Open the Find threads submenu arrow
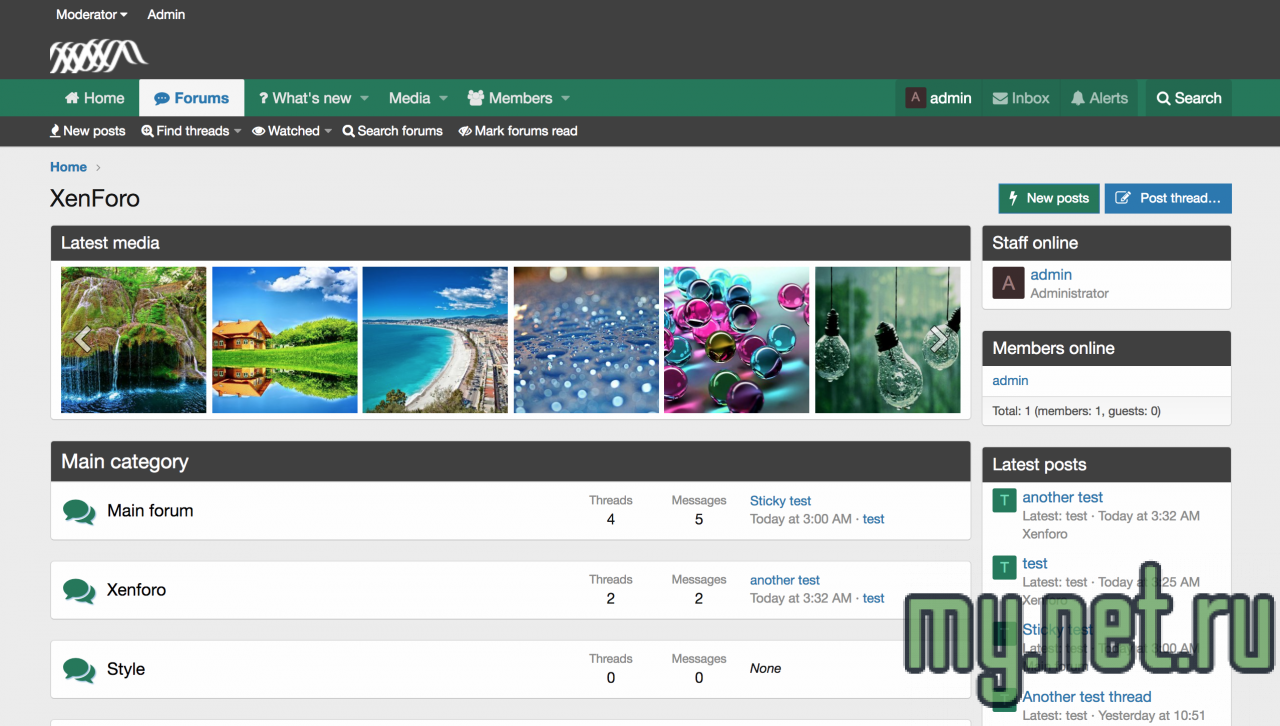Image resolution: width=1280 pixels, height=726 pixels. pos(238,131)
